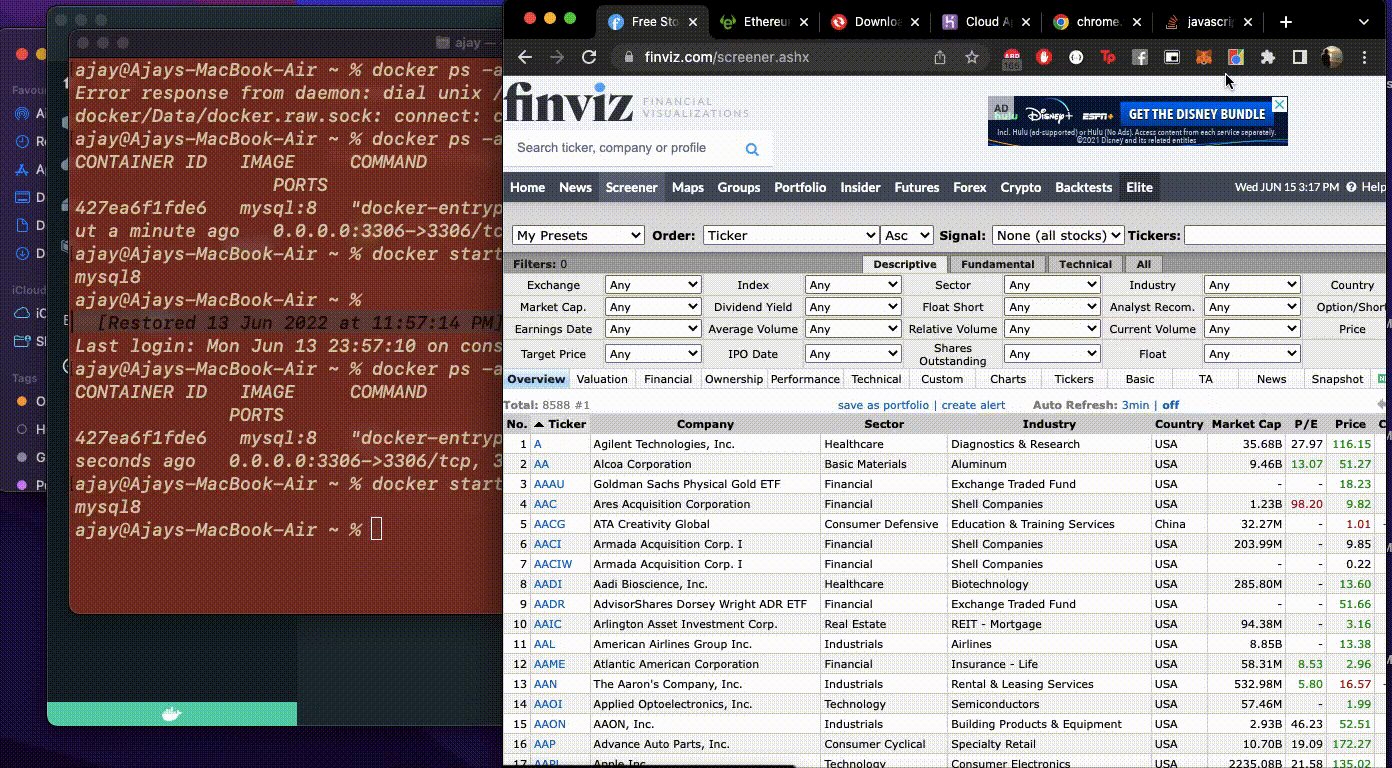Go back in Chrome using back arrow

pyautogui.click(x=525, y=57)
